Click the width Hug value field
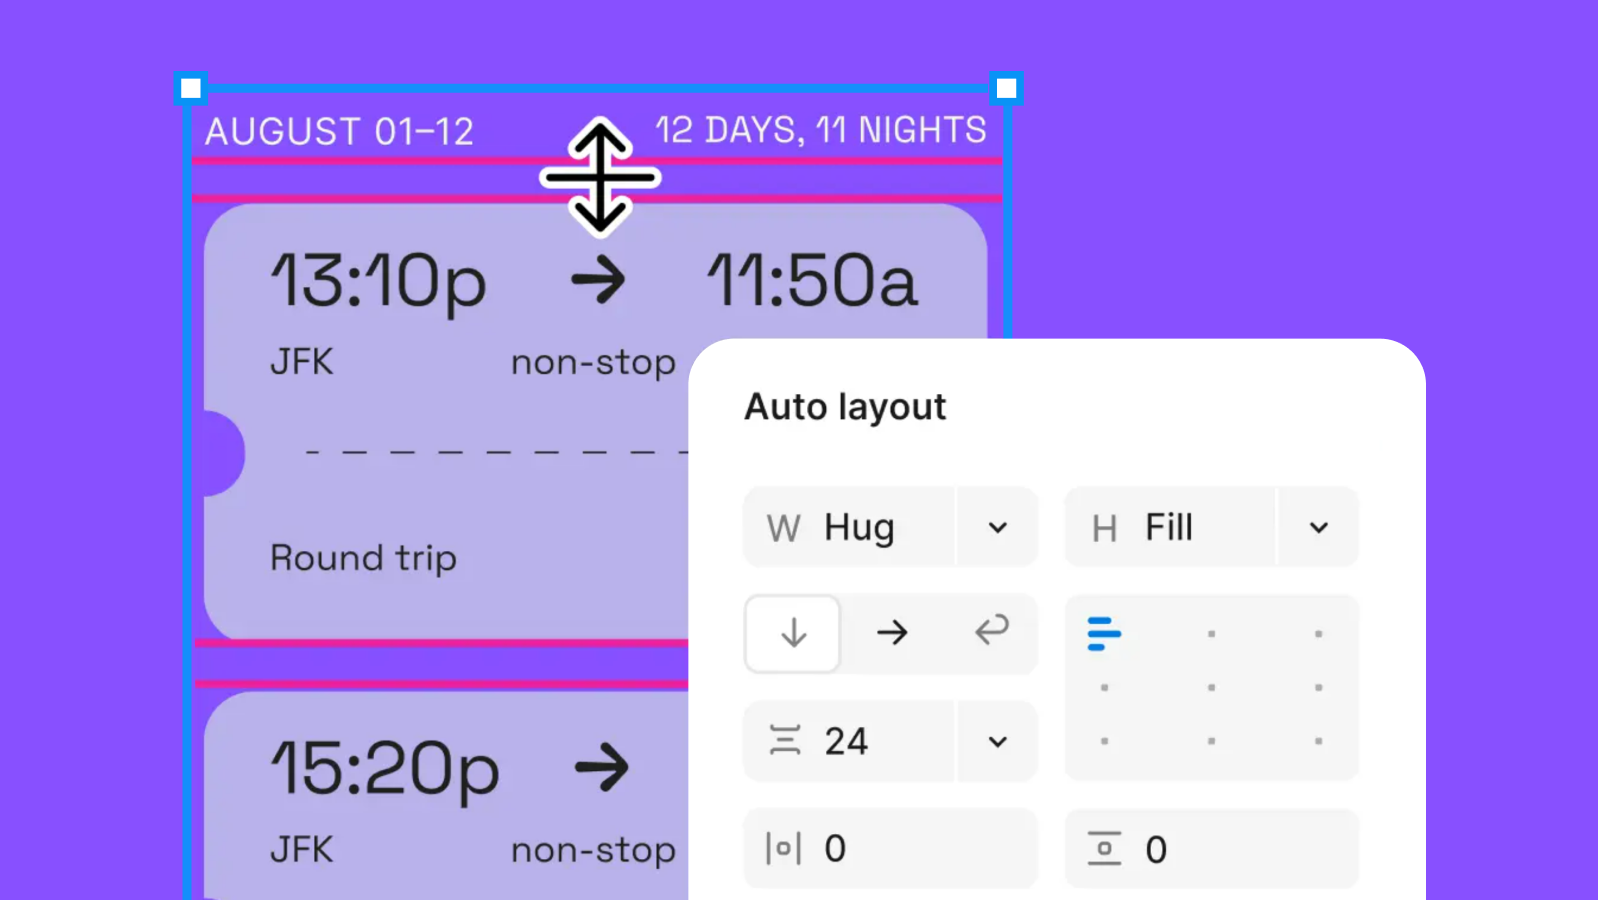 coord(858,528)
